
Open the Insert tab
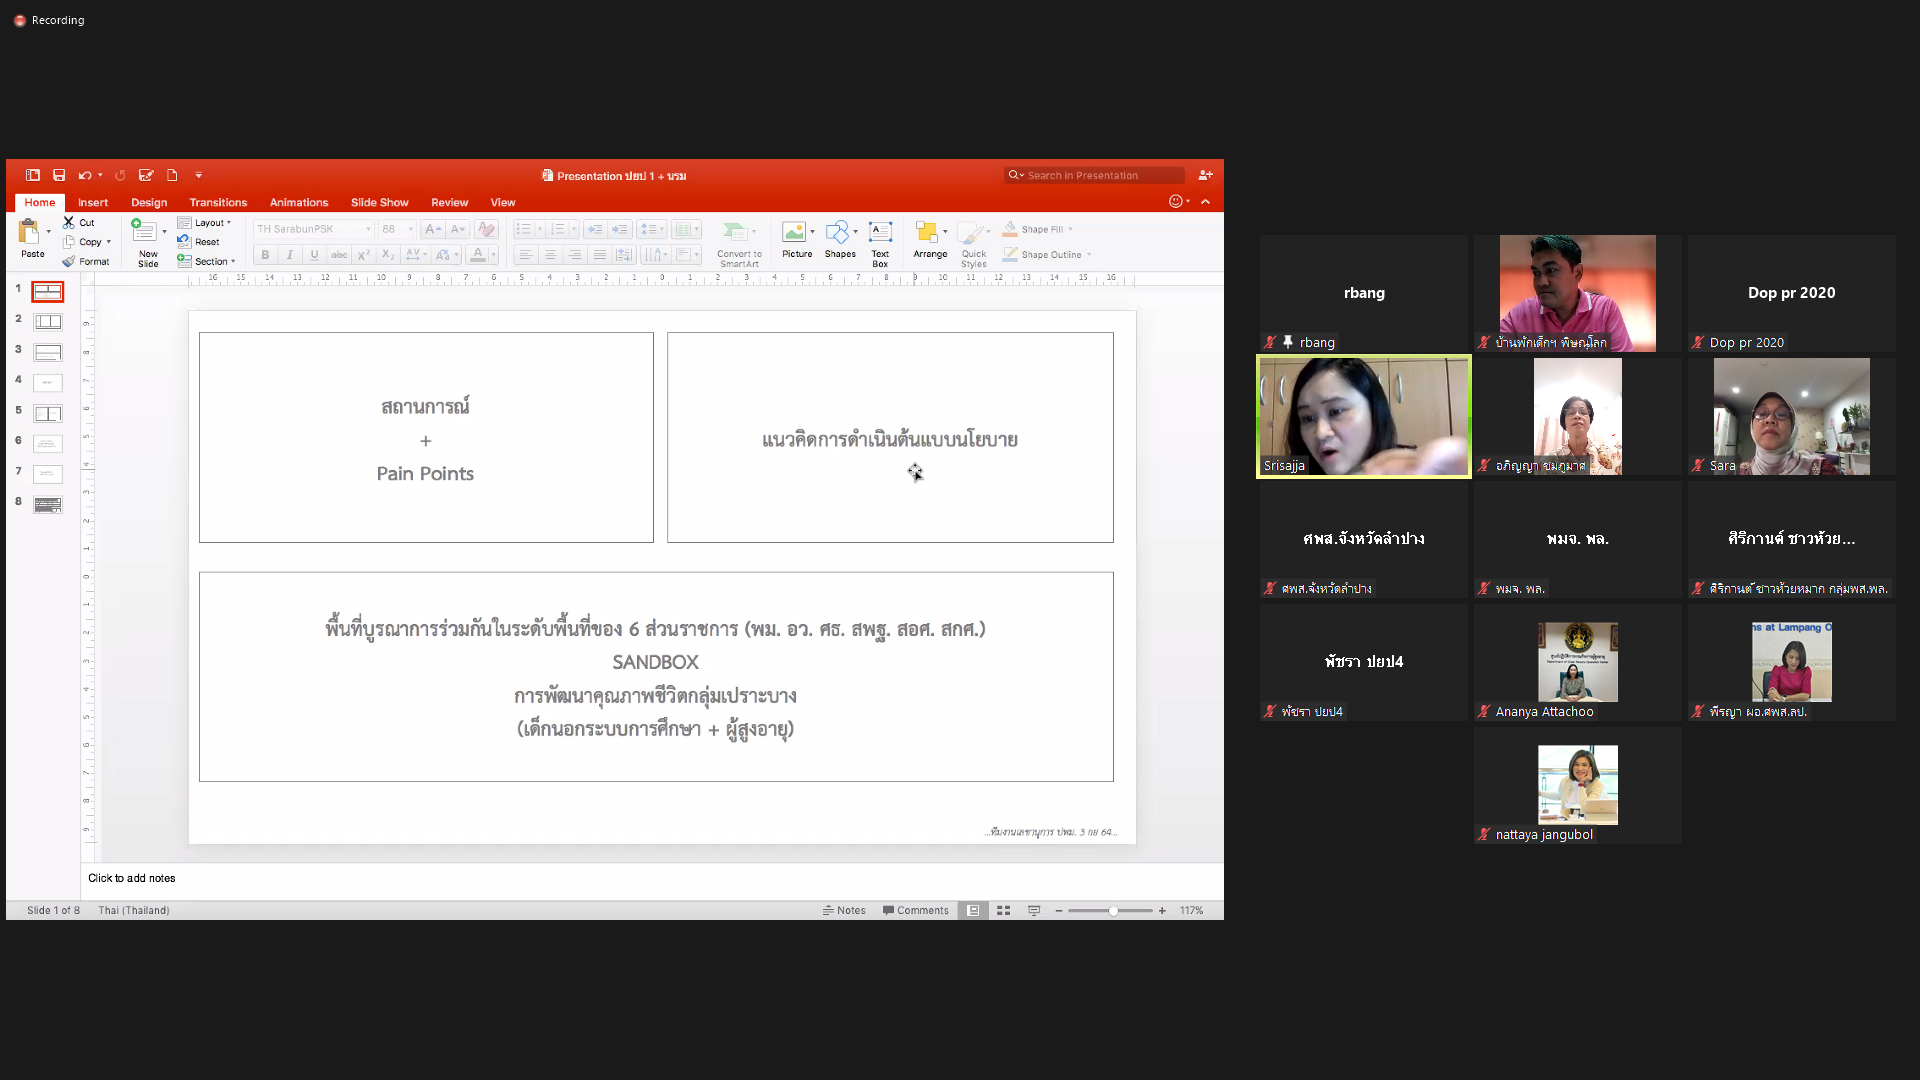click(93, 202)
